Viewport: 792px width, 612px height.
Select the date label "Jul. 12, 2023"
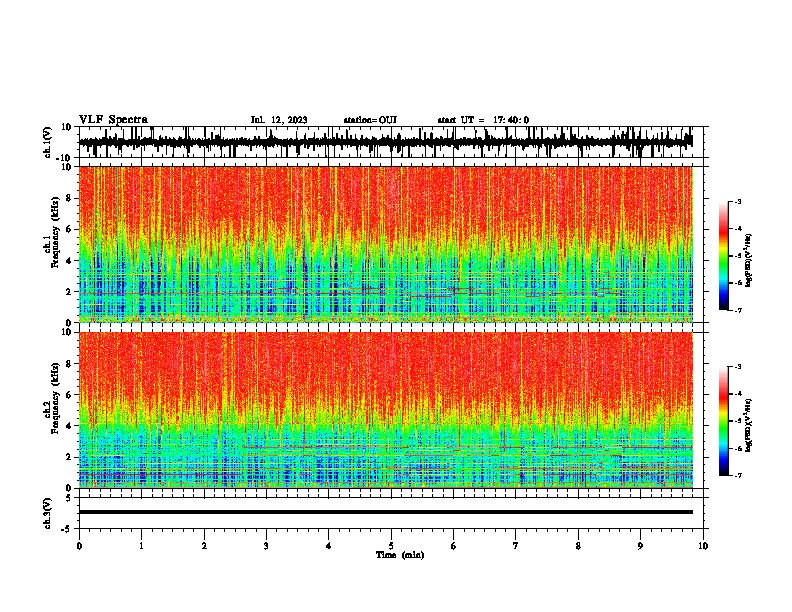279,120
